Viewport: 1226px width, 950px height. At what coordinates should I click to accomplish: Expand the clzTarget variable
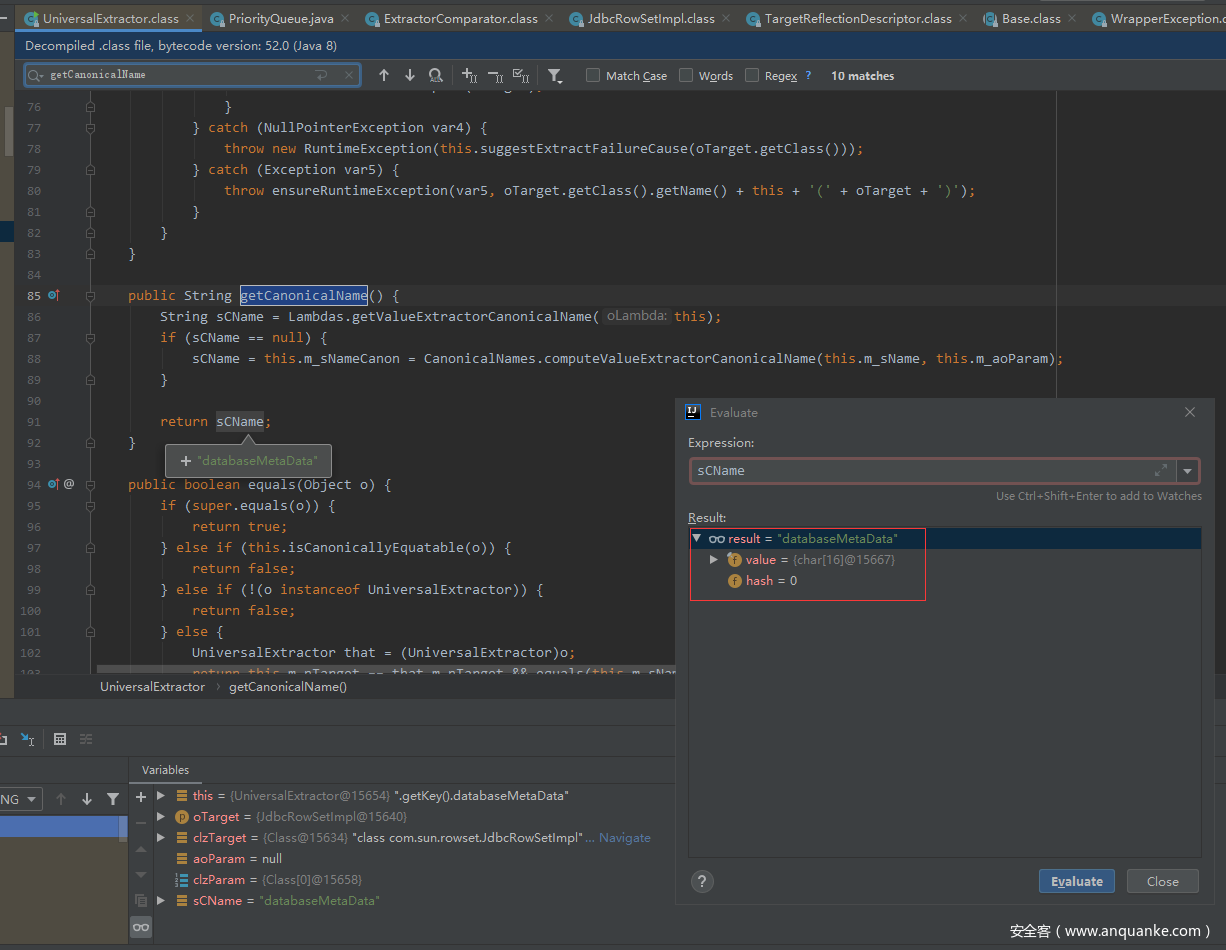click(161, 838)
